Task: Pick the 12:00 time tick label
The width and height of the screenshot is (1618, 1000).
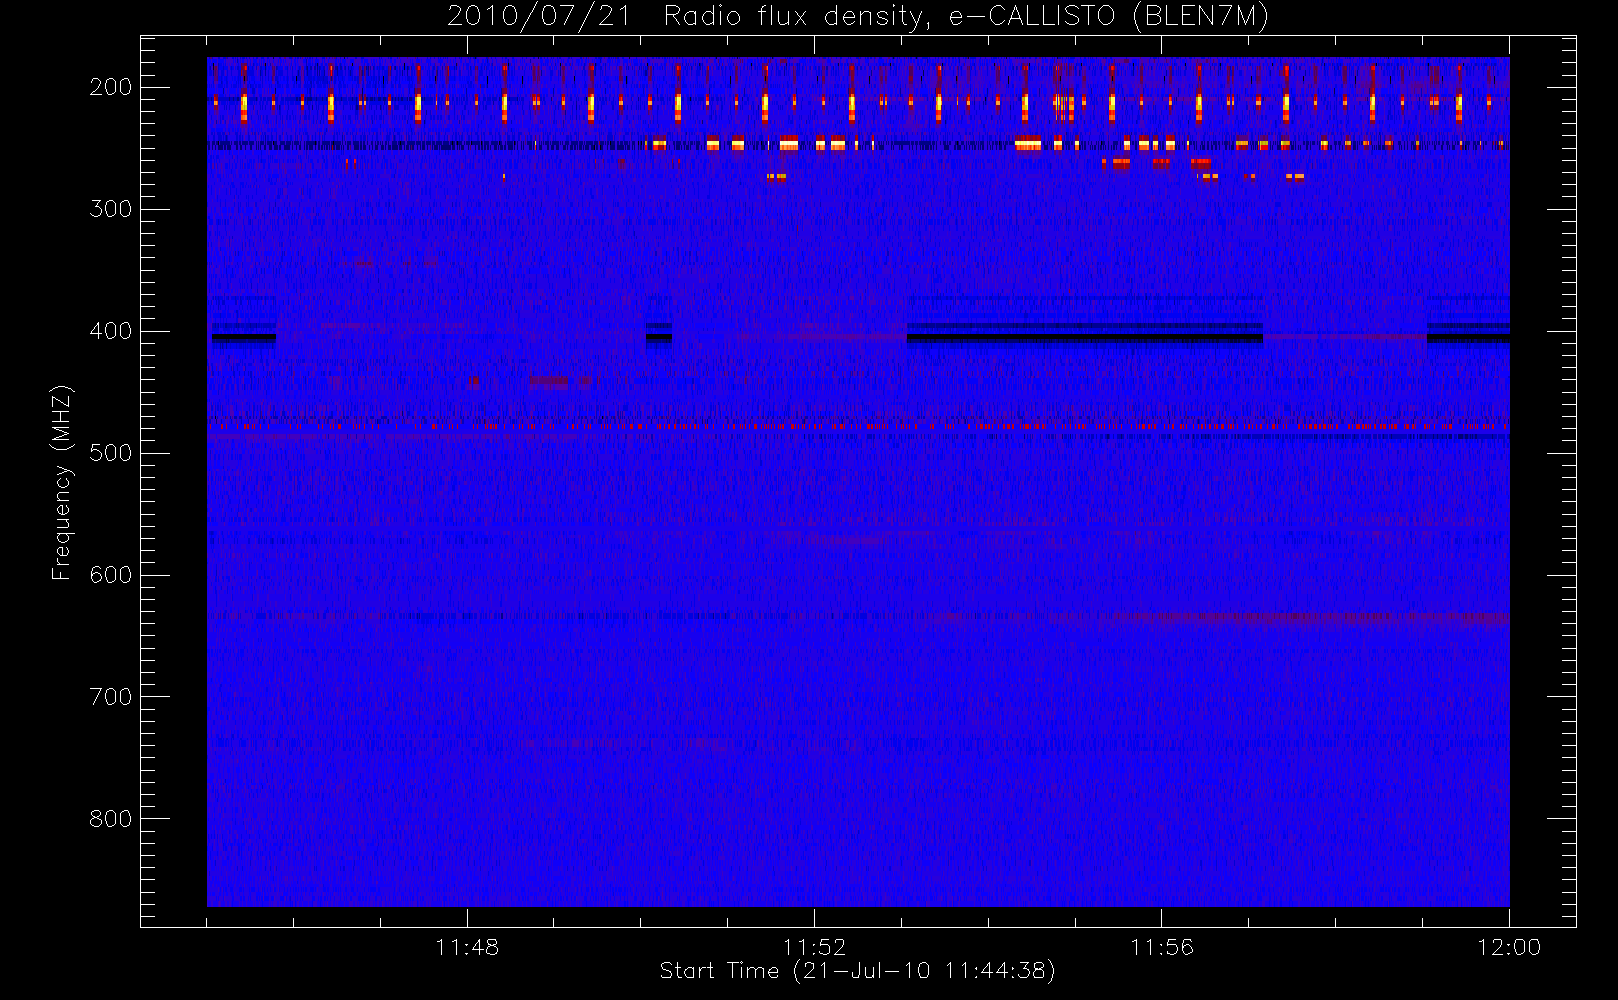Action: coord(1509,947)
